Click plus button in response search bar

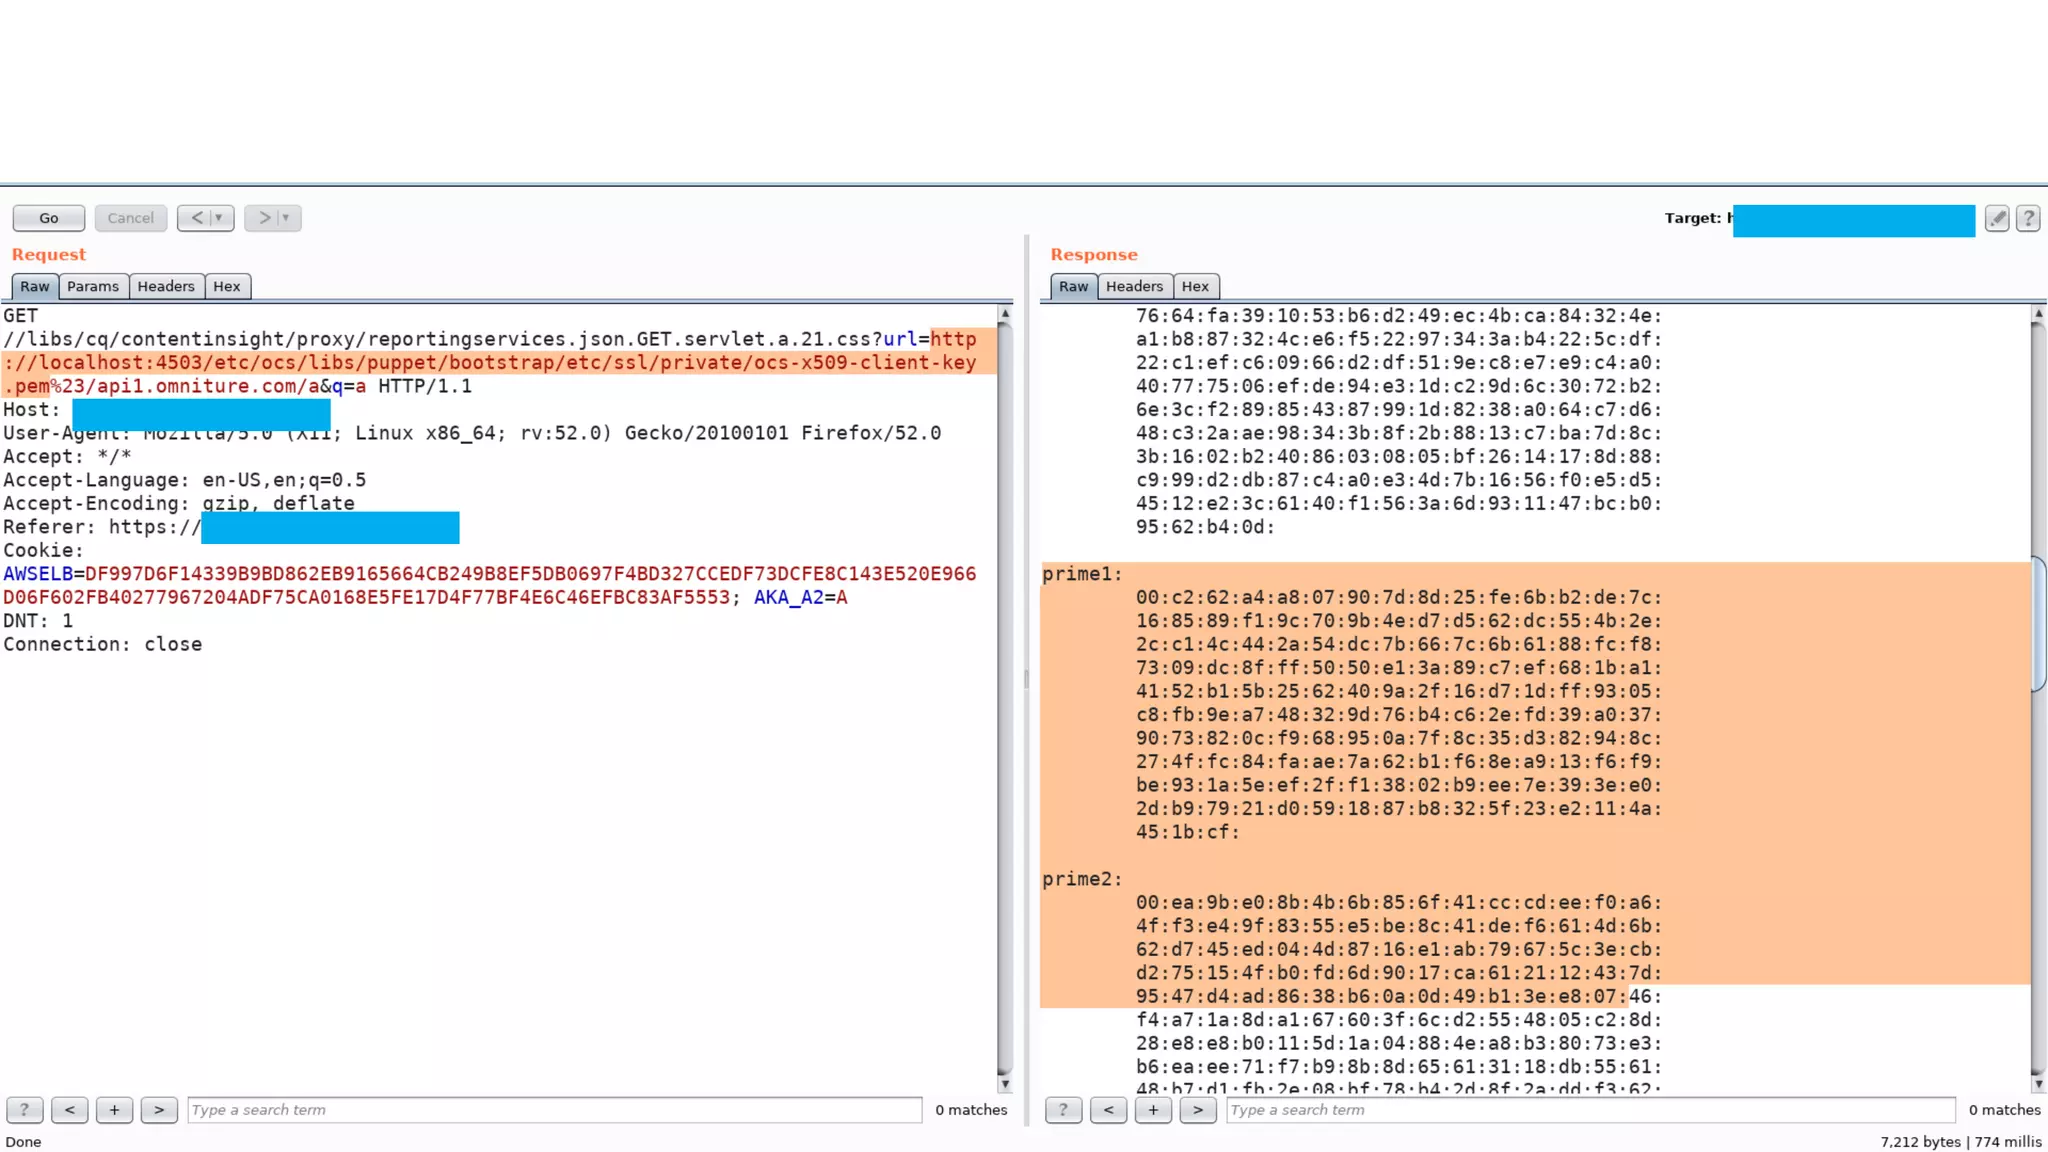tap(1153, 1110)
